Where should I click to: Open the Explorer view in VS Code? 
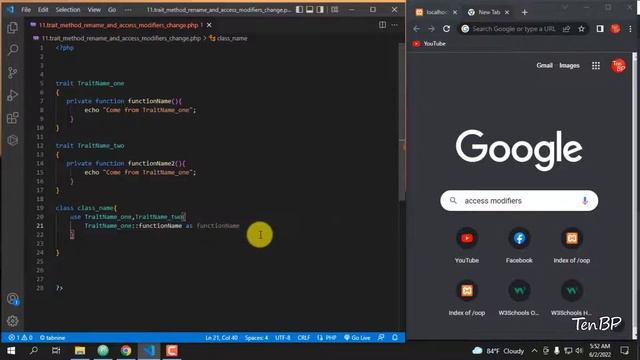[x=13, y=27]
